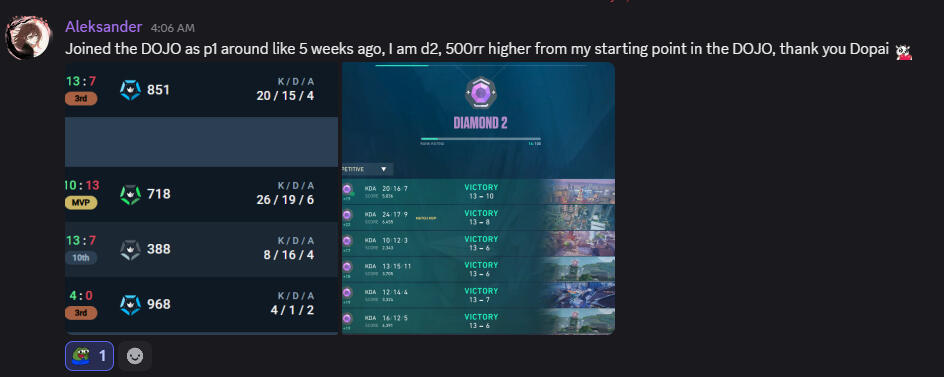Click the Aleksander username
This screenshot has height=377, width=944.
(x=104, y=27)
